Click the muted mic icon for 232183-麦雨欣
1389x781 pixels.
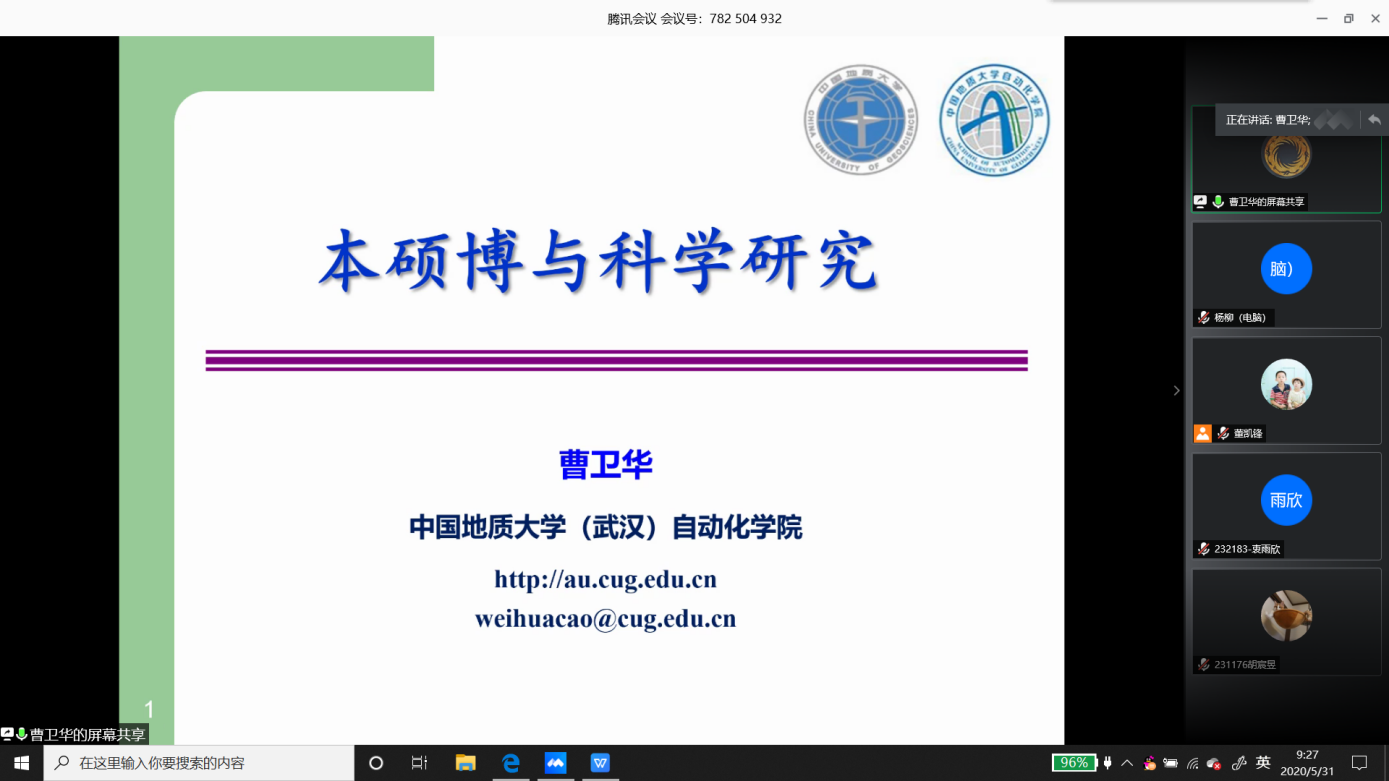pyautogui.click(x=1204, y=549)
